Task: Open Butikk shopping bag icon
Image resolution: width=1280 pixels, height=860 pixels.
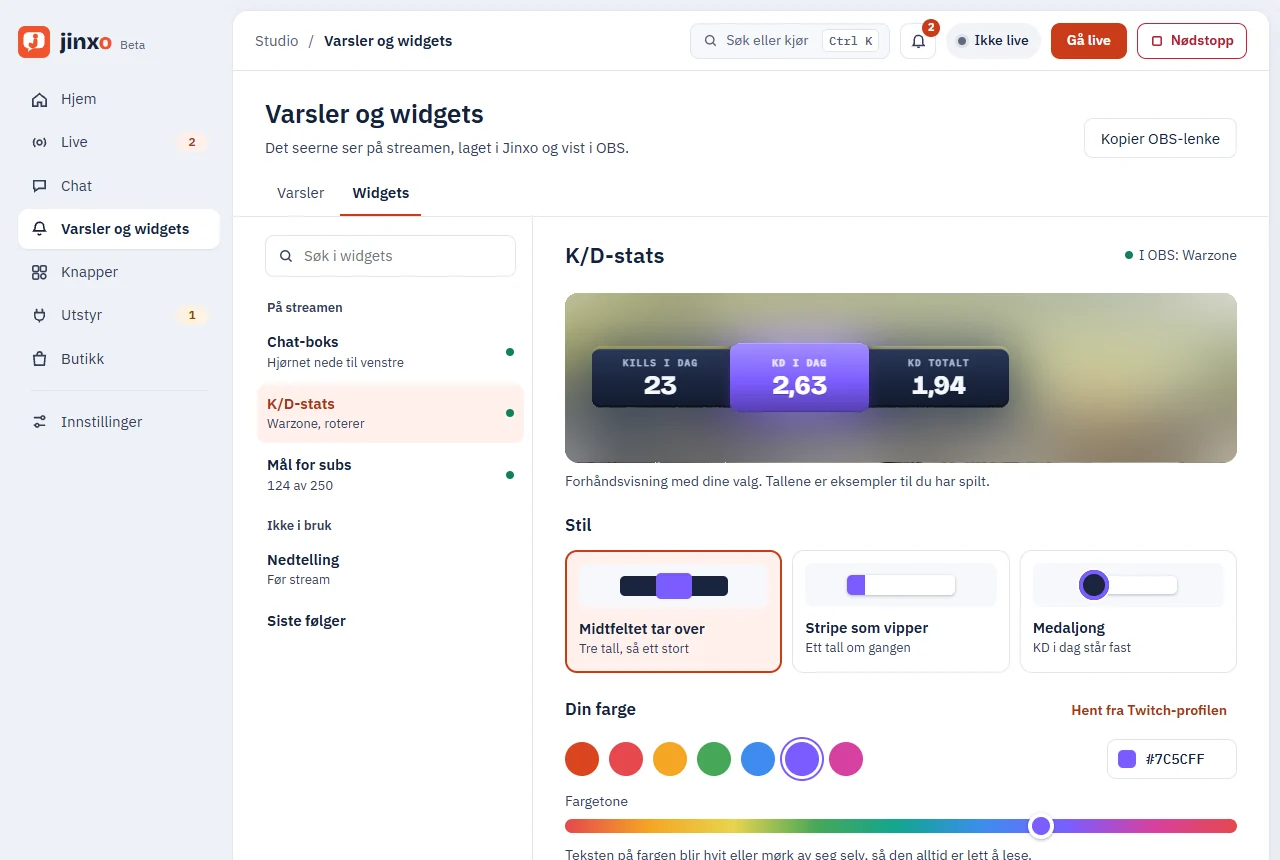Action: (x=40, y=358)
